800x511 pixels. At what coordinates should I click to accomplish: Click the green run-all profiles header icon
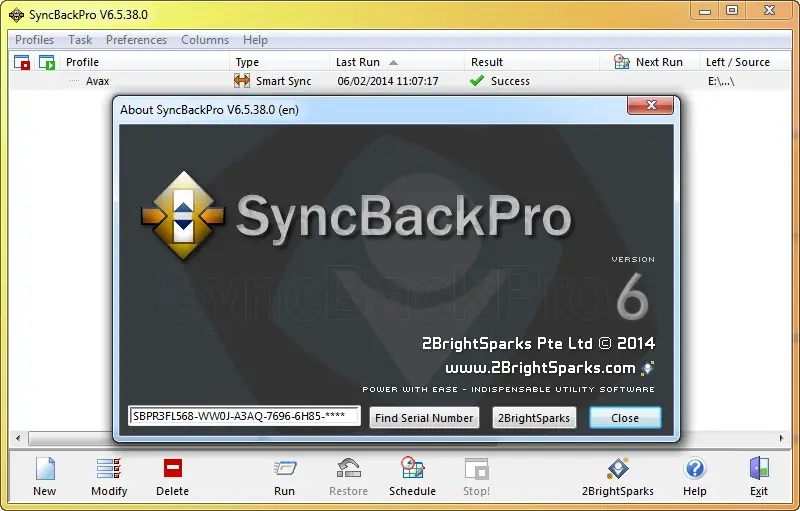[47, 62]
